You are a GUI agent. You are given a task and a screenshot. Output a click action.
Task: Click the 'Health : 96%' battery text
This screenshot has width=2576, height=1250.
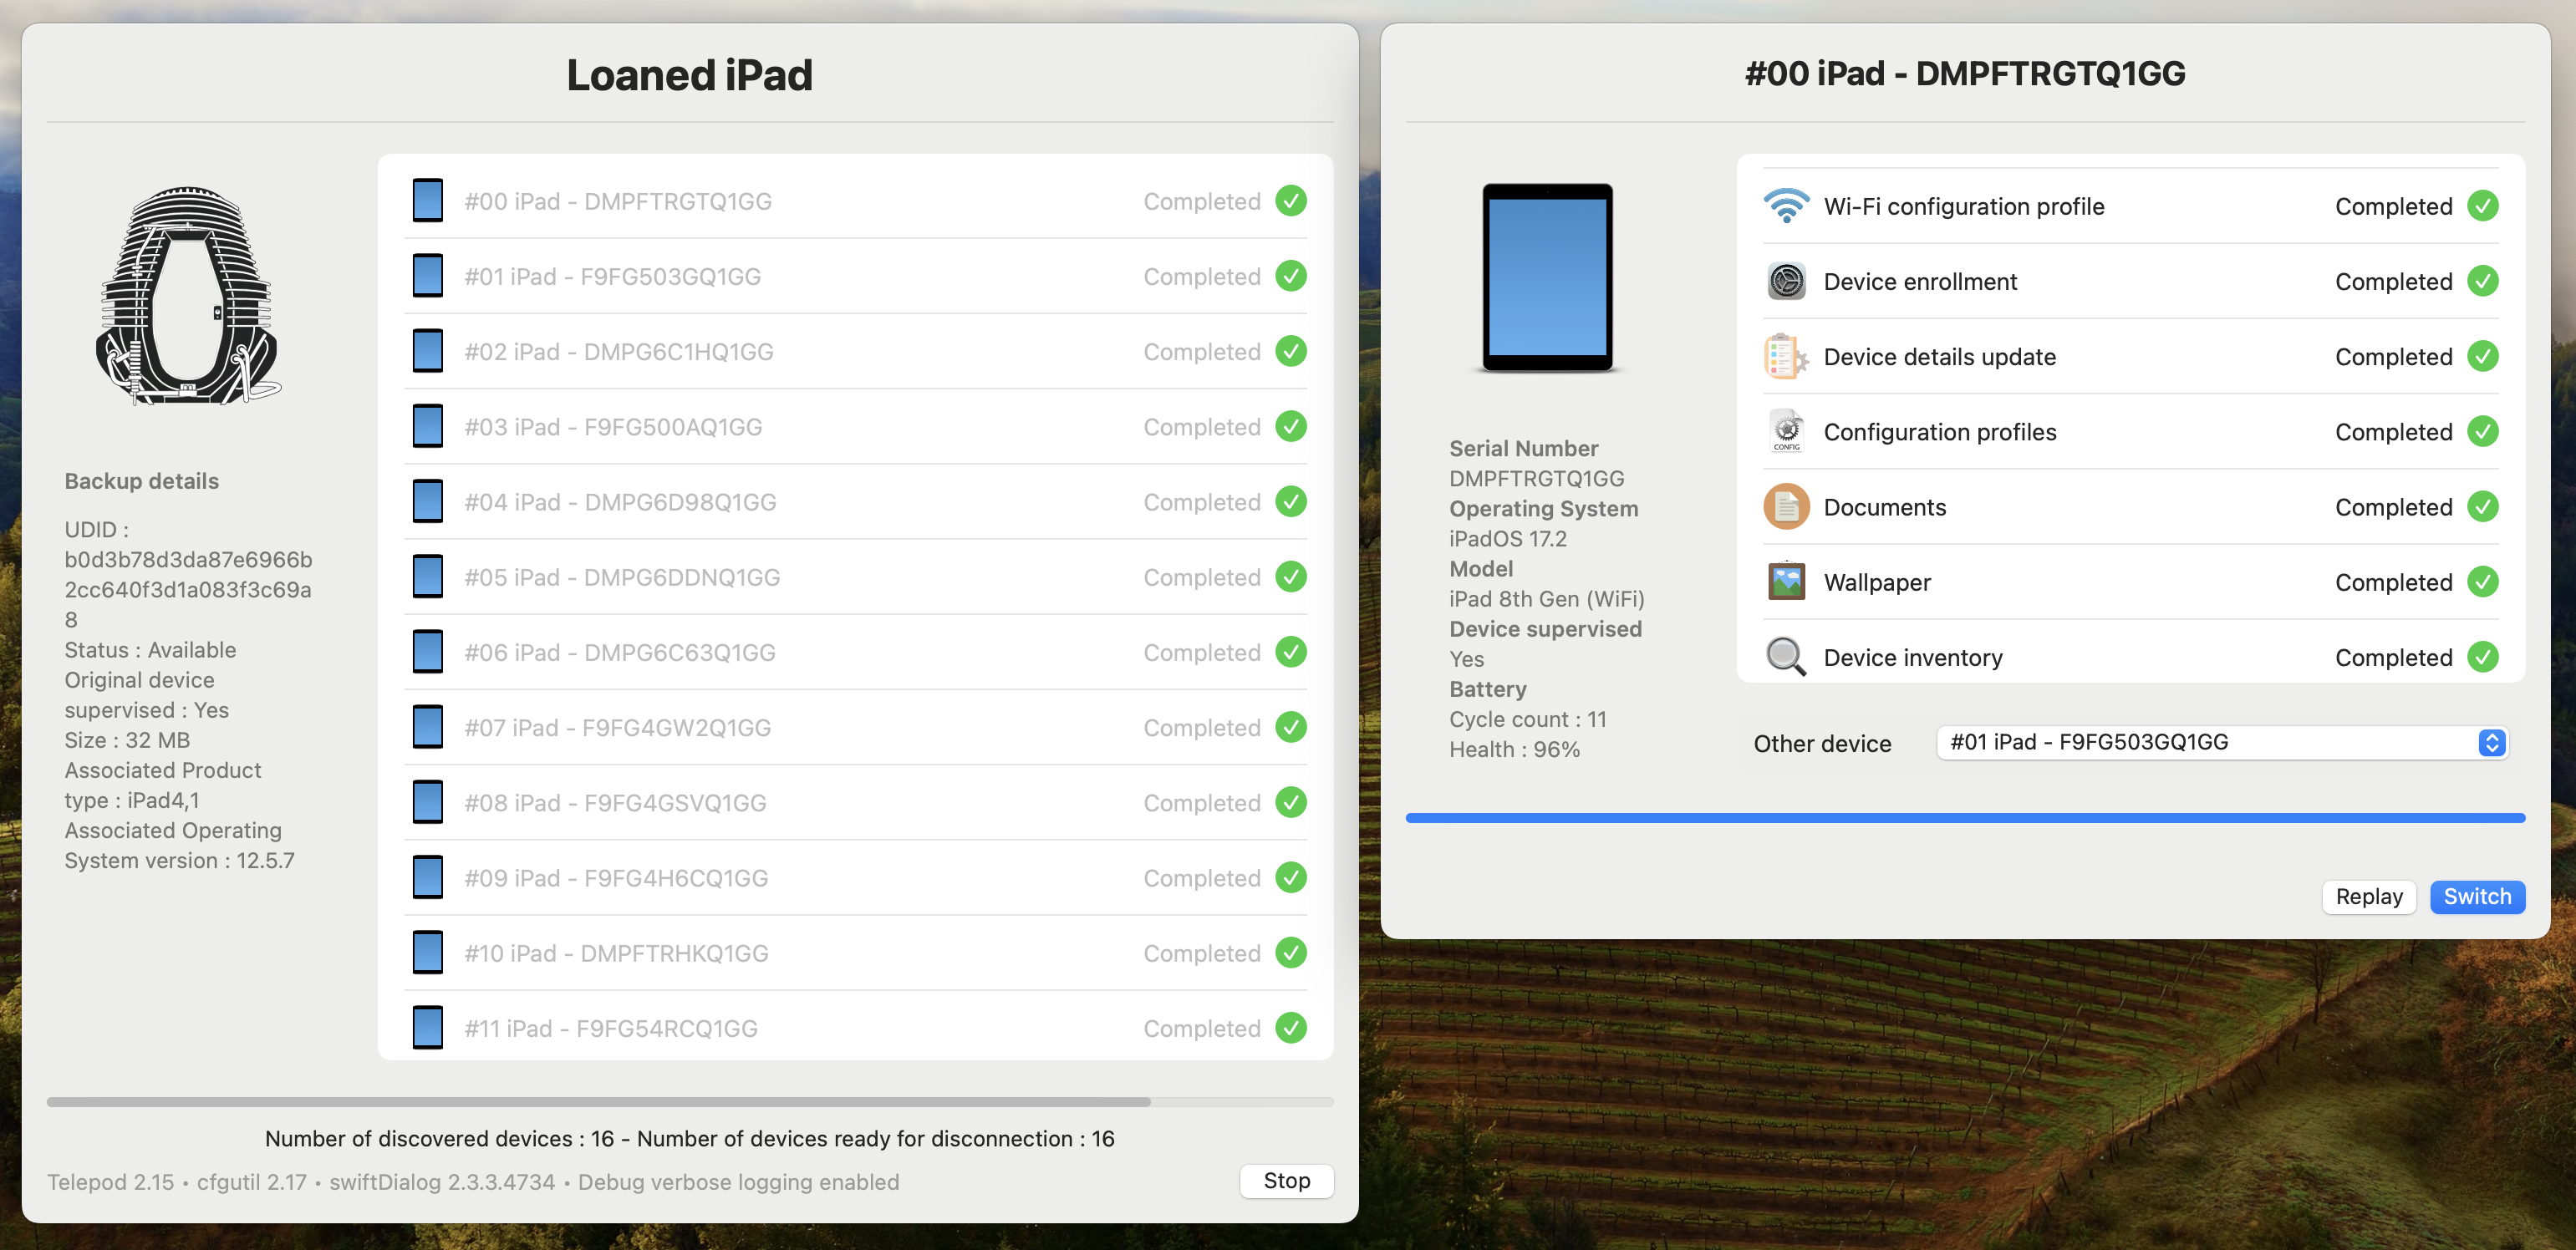pyautogui.click(x=1515, y=749)
